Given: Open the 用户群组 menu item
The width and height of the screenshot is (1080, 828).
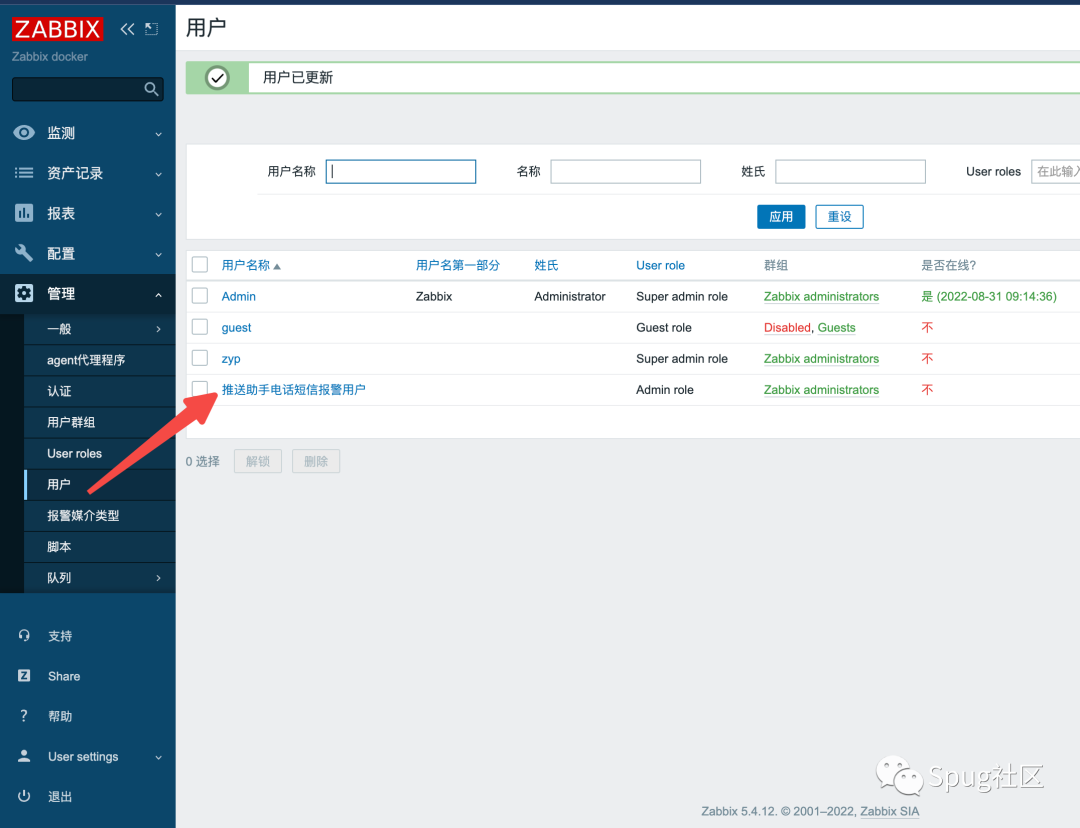Looking at the screenshot, I should (100, 422).
